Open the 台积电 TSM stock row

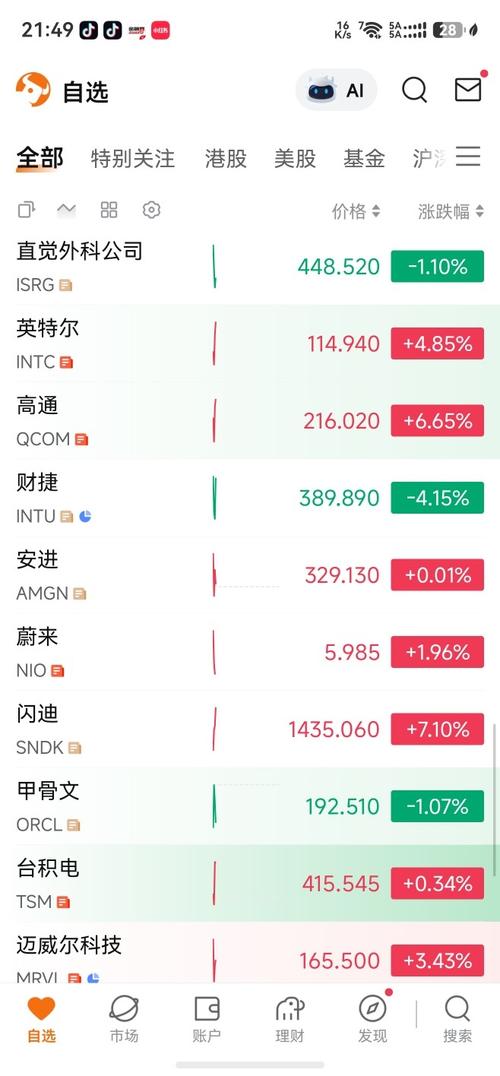point(250,883)
